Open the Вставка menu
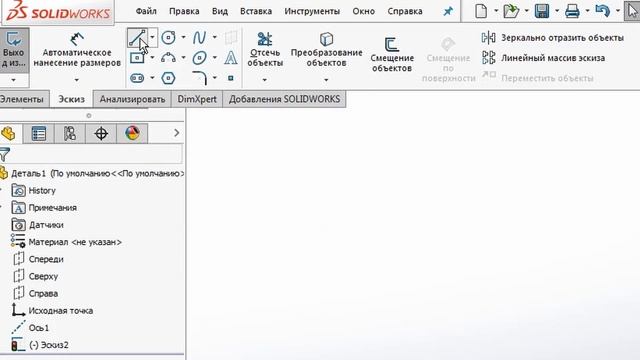Image resolution: width=640 pixels, height=360 pixels. click(256, 11)
